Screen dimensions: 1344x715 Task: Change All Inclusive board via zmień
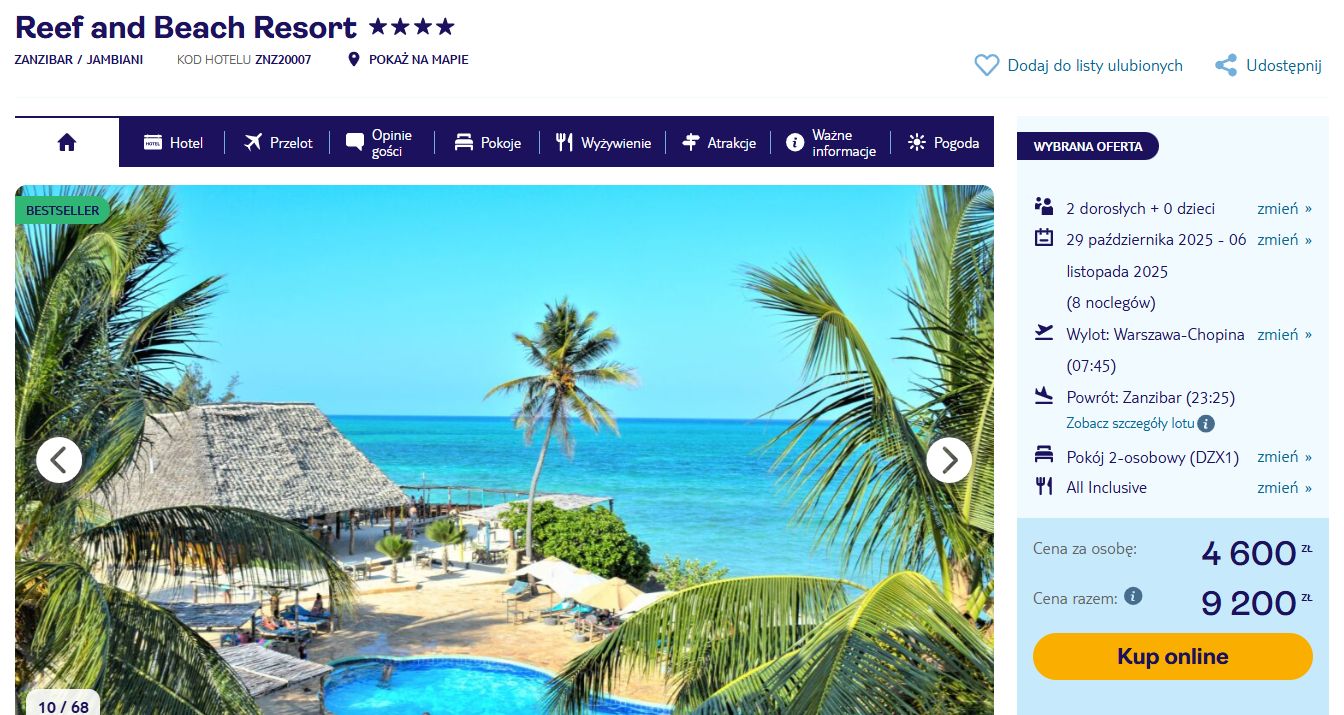(1284, 487)
